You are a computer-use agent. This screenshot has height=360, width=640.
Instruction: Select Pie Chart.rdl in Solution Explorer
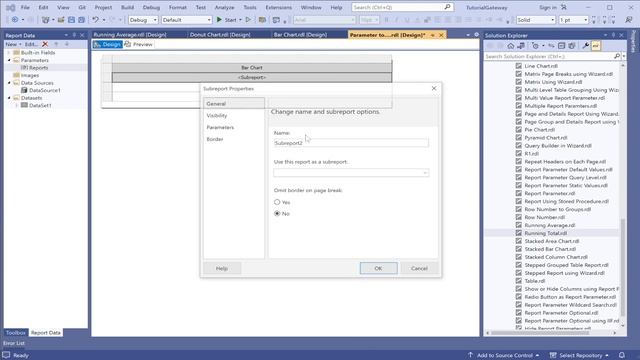pos(539,130)
